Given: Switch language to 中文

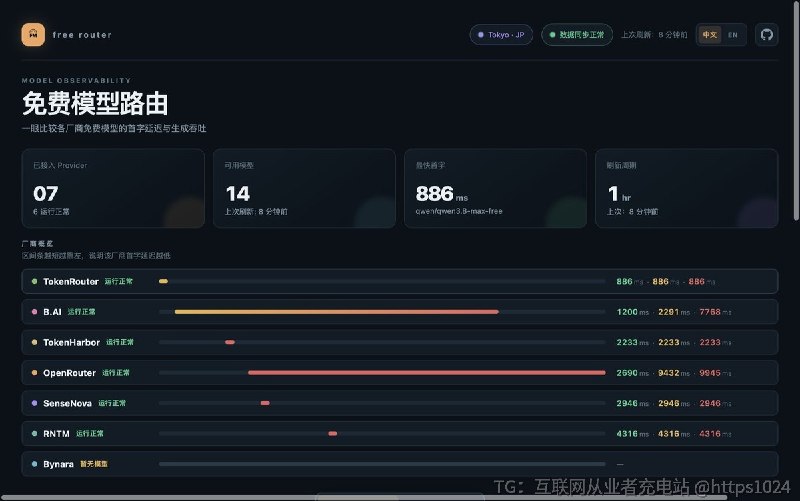Looking at the screenshot, I should (x=710, y=35).
